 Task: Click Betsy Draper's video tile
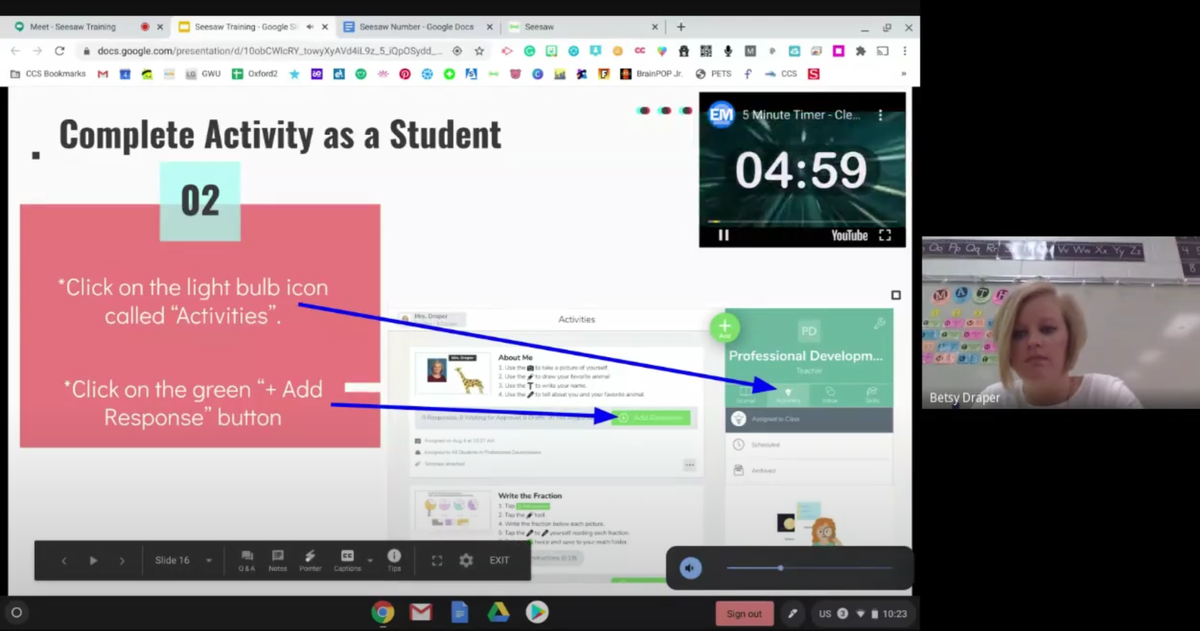point(1060,322)
